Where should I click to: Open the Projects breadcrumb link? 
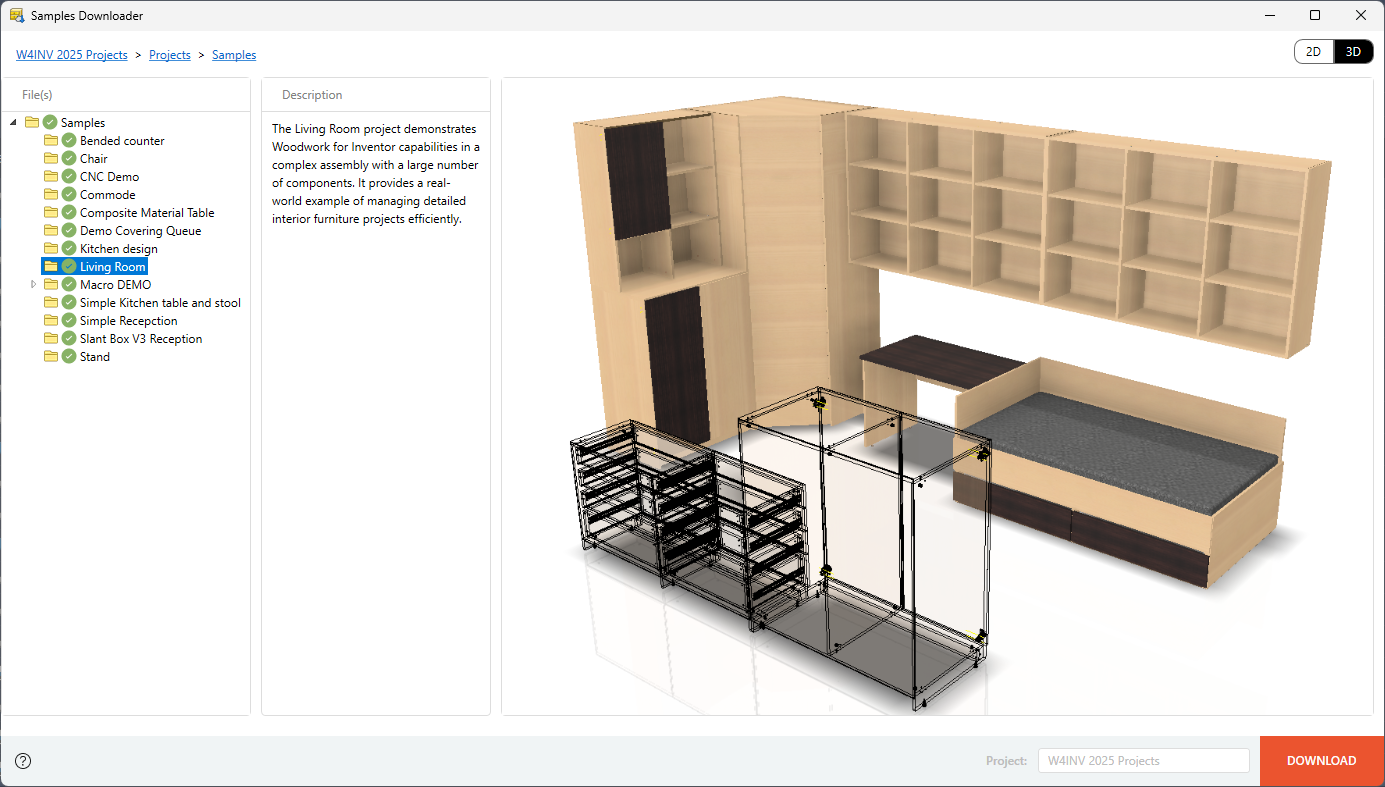[x=170, y=55]
